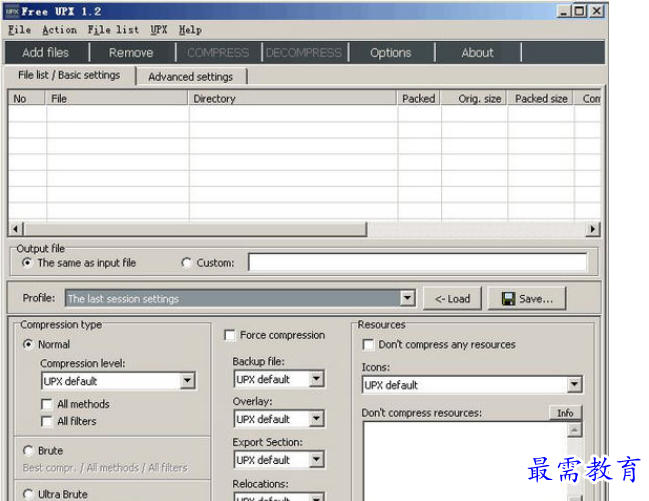
Task: Click the Don't compress resources list box
Action: 465,462
